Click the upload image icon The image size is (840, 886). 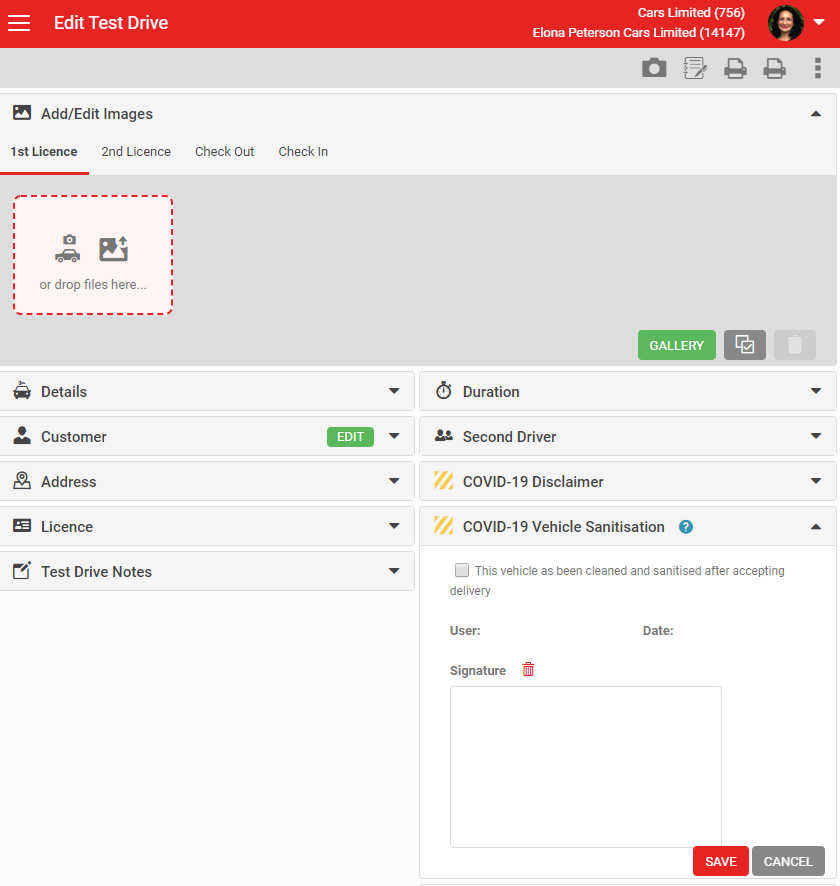click(x=114, y=249)
